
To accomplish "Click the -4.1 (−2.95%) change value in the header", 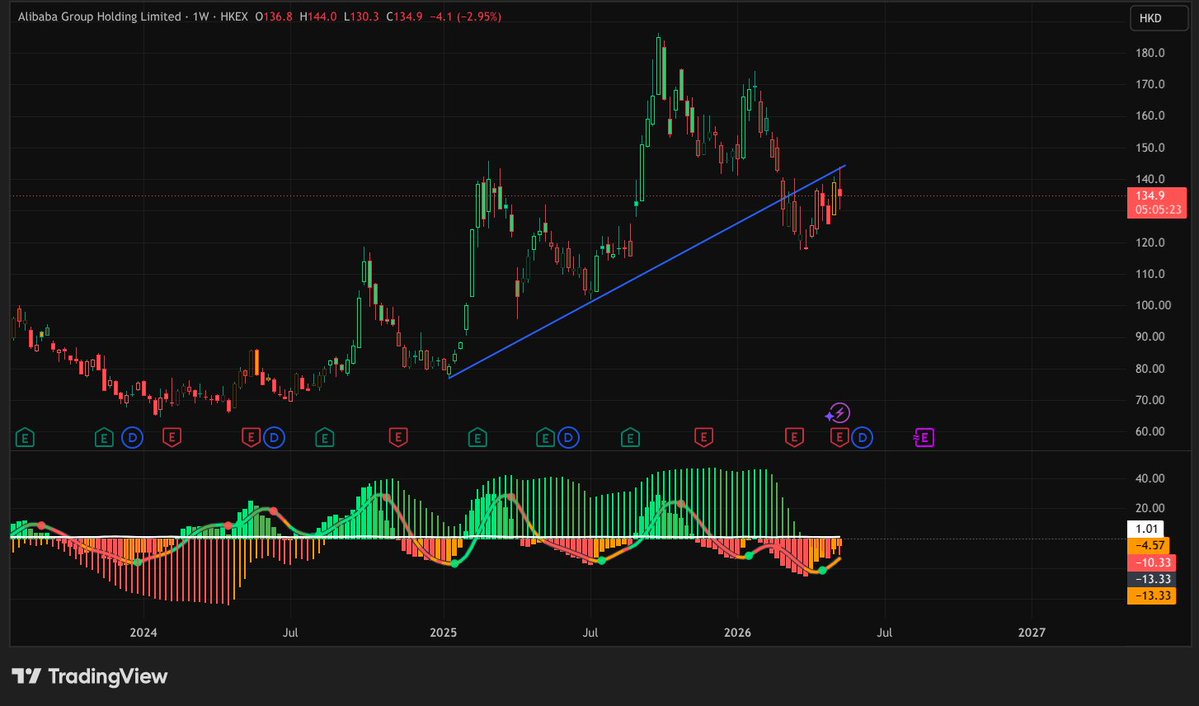I will (x=466, y=16).
